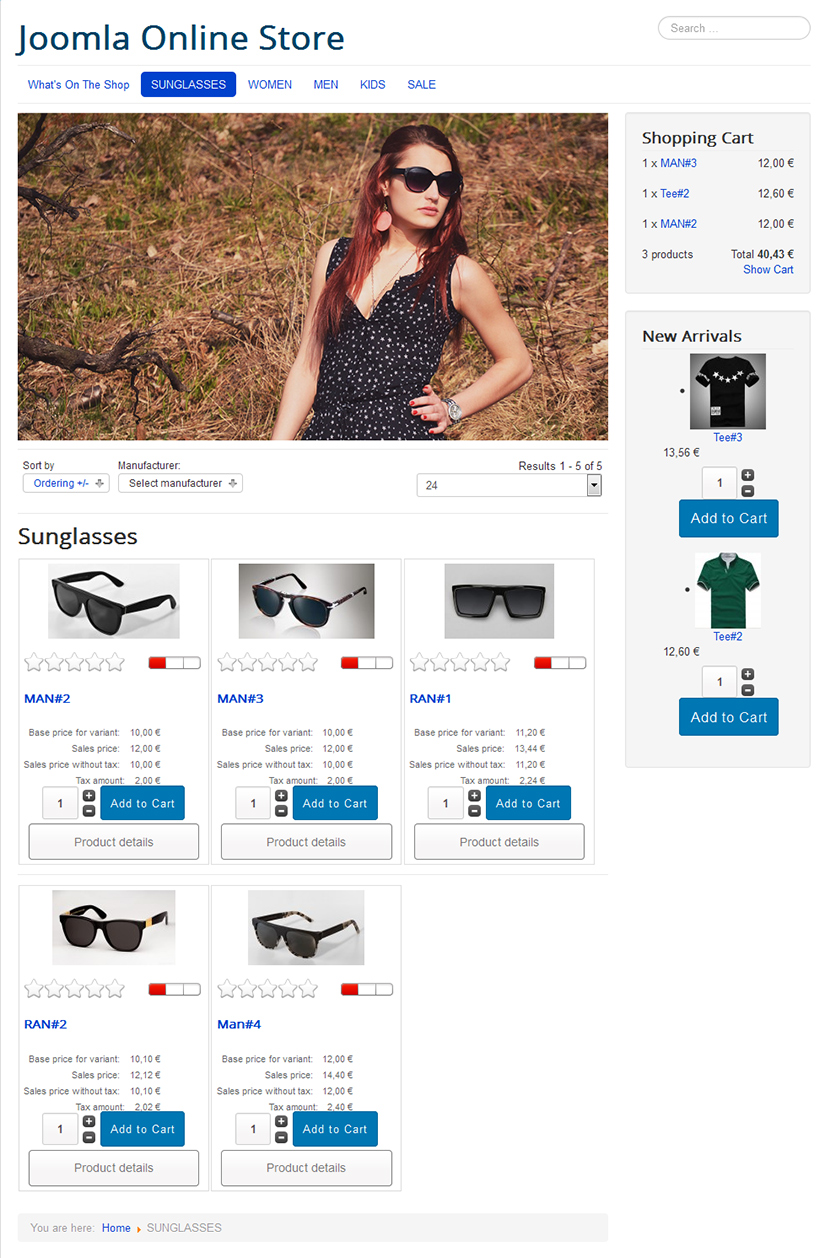Click plus icon to increase MAN#2 quantity
The width and height of the screenshot is (825, 1258).
[x=89, y=796]
